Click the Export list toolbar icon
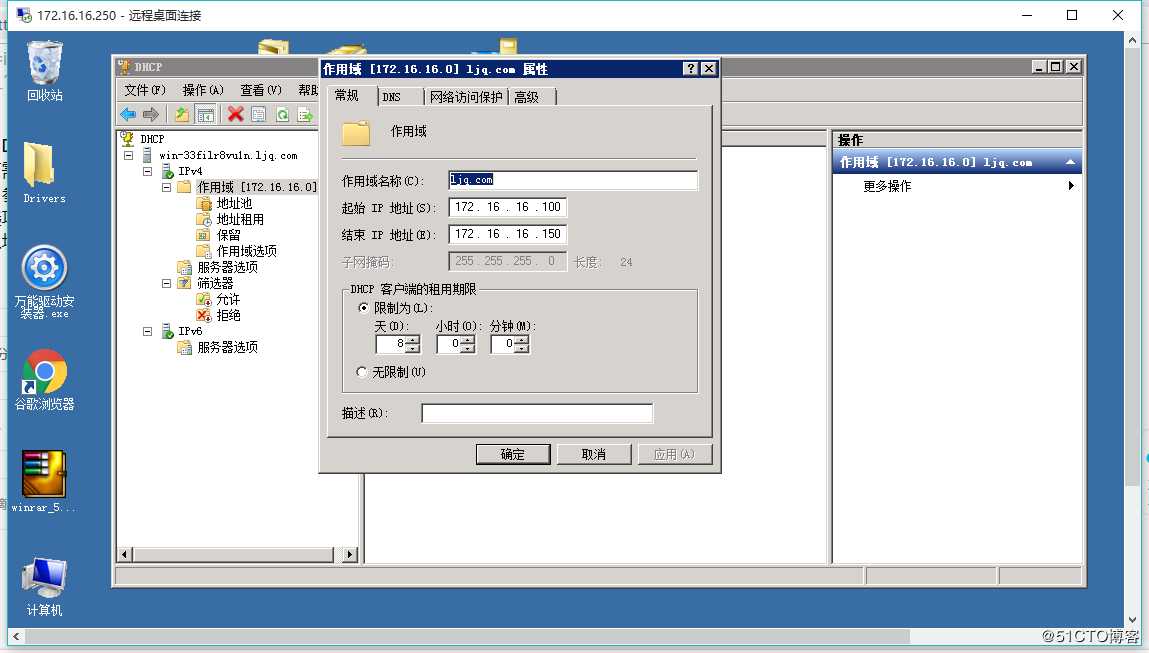 305,114
